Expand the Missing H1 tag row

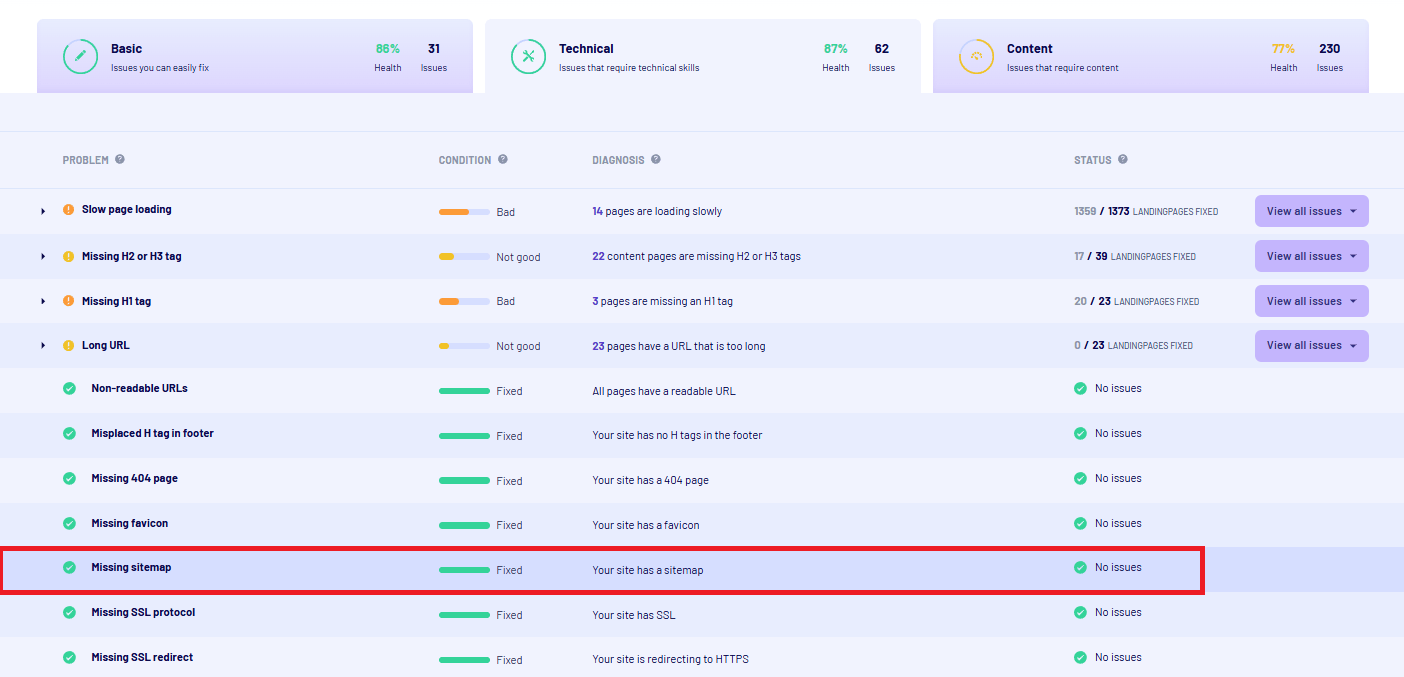(43, 301)
